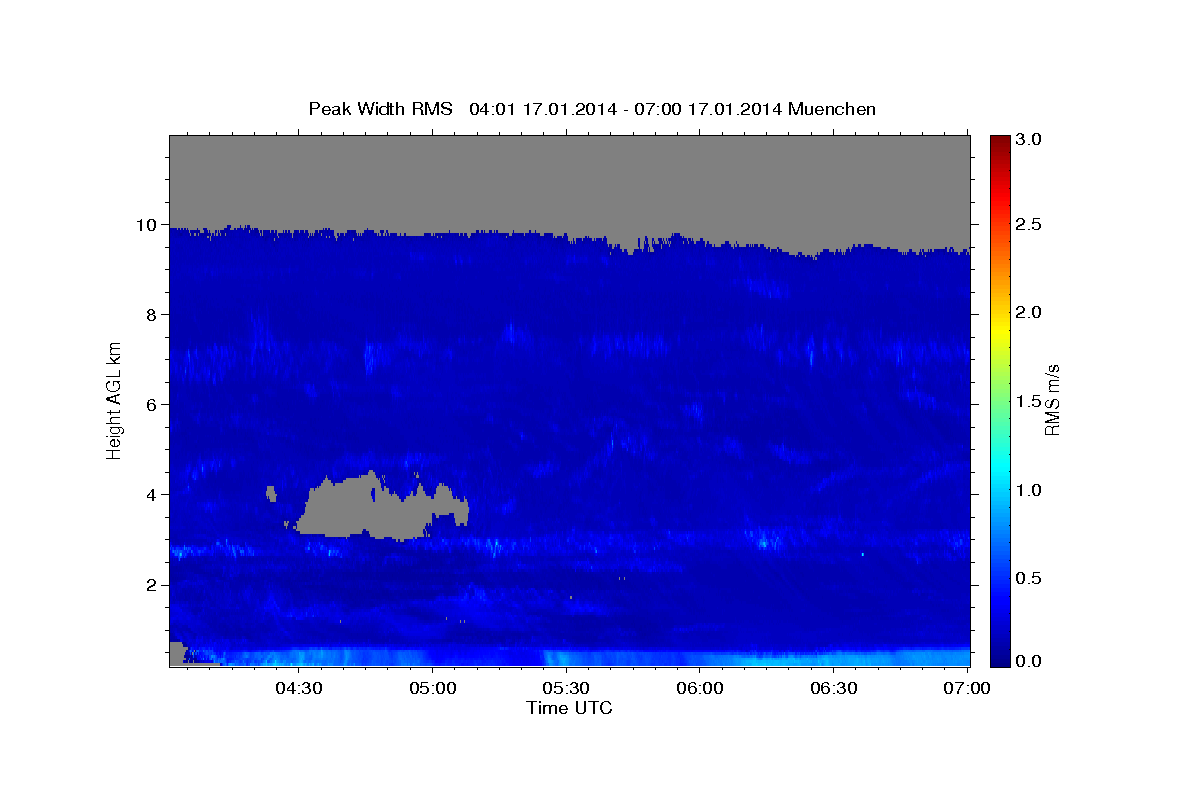Click the colorbar value 3.0
The height and width of the screenshot is (800, 1200).
[1030, 140]
